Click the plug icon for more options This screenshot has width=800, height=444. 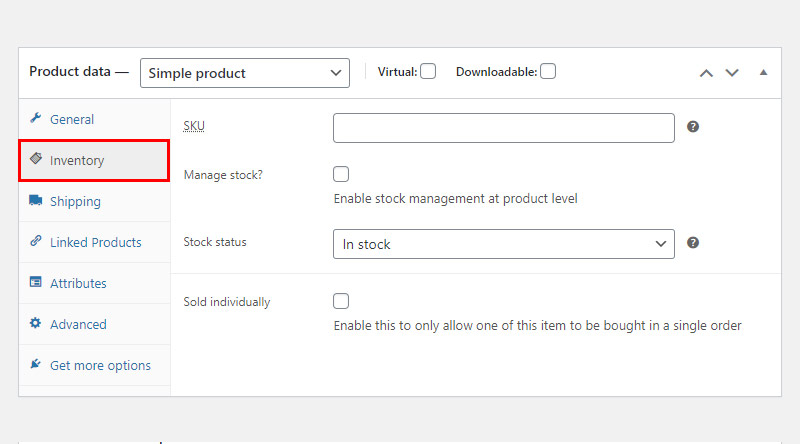click(x=35, y=364)
